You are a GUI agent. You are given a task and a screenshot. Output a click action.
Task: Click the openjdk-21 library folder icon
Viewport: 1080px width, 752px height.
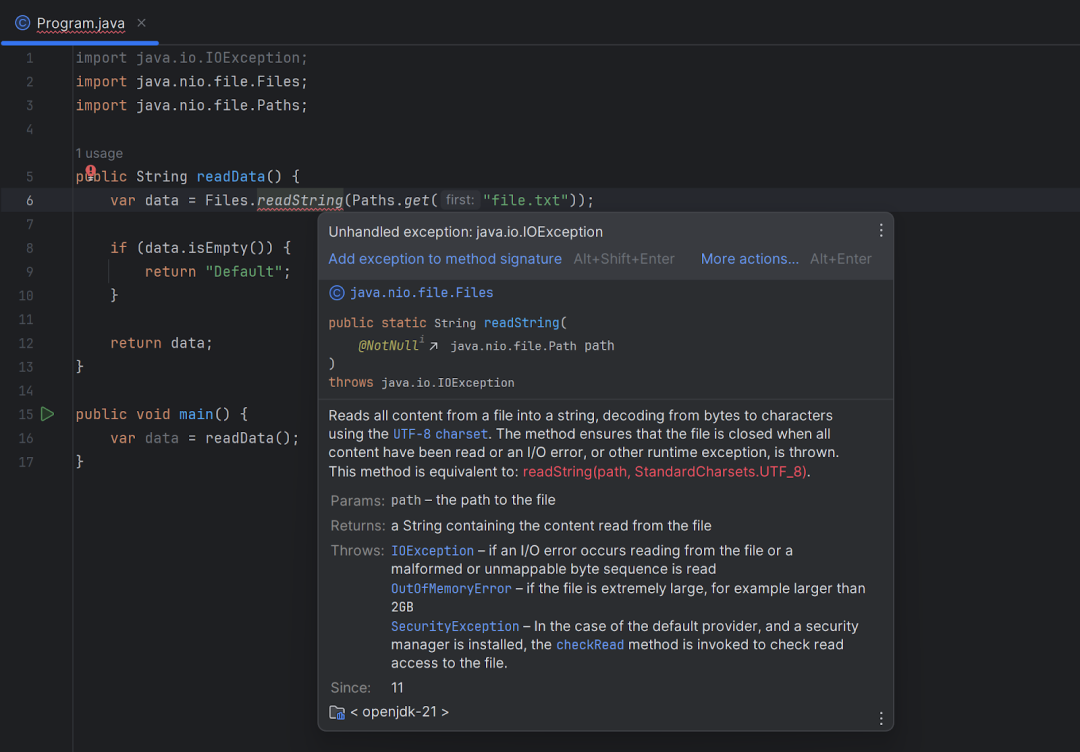tap(337, 712)
